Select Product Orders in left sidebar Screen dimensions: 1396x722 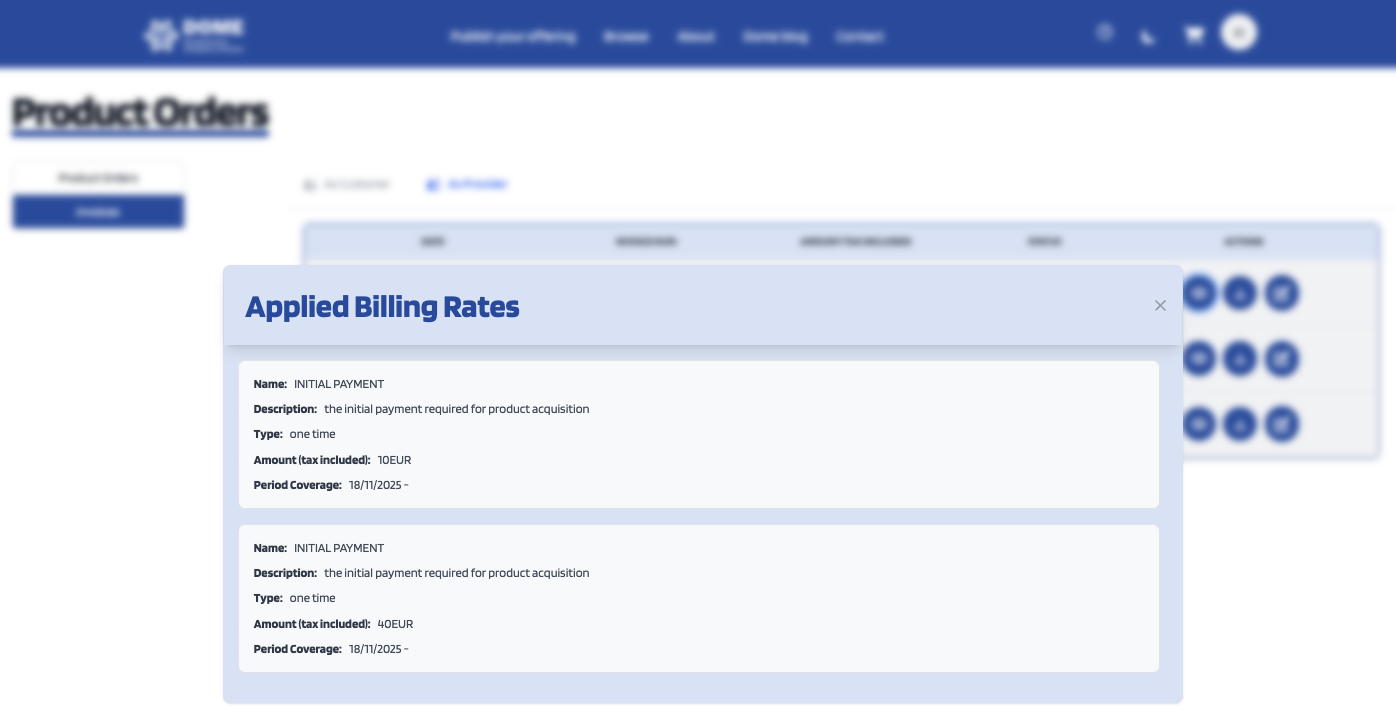click(98, 178)
